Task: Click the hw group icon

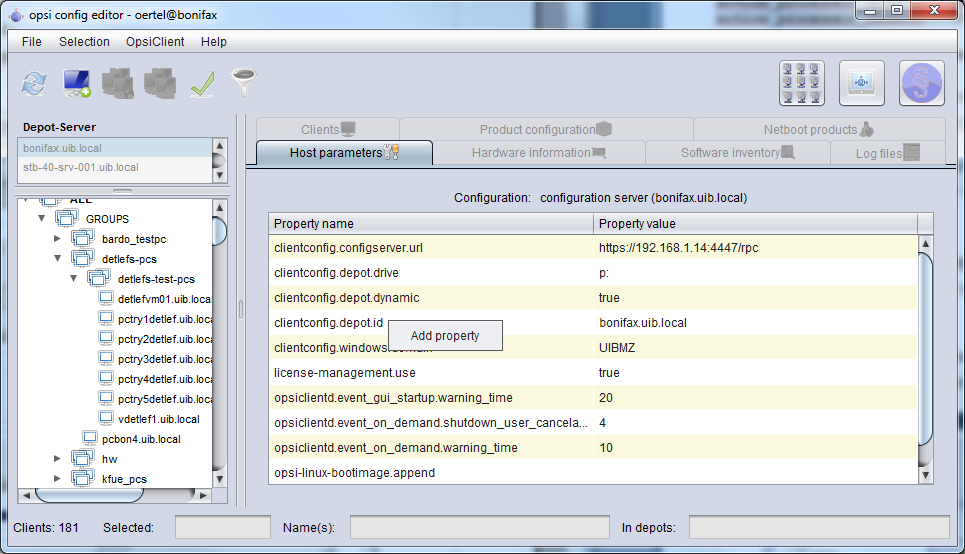Action: click(x=82, y=459)
